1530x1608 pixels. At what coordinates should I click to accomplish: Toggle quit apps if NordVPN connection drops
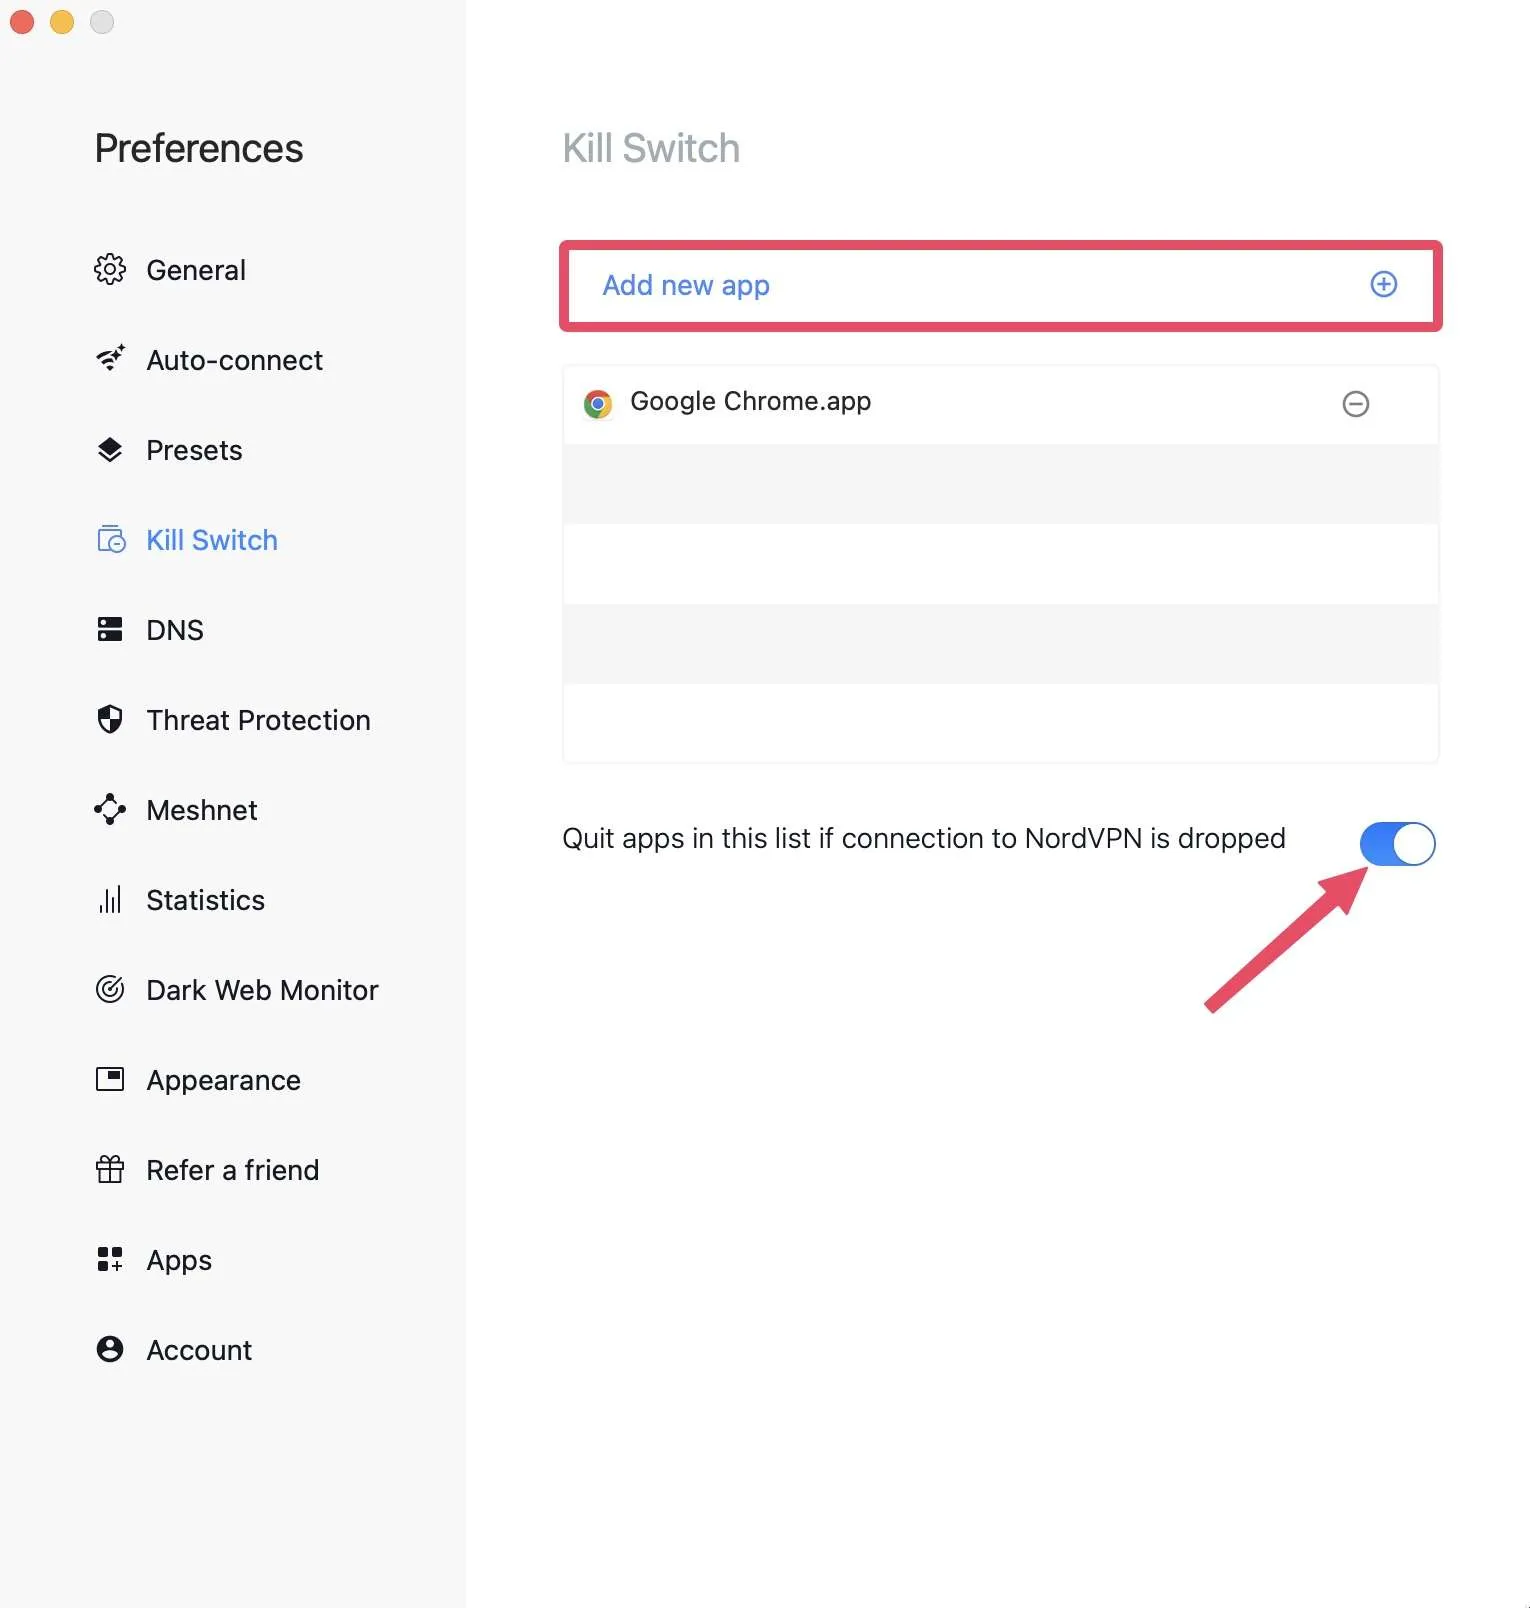[1398, 844]
